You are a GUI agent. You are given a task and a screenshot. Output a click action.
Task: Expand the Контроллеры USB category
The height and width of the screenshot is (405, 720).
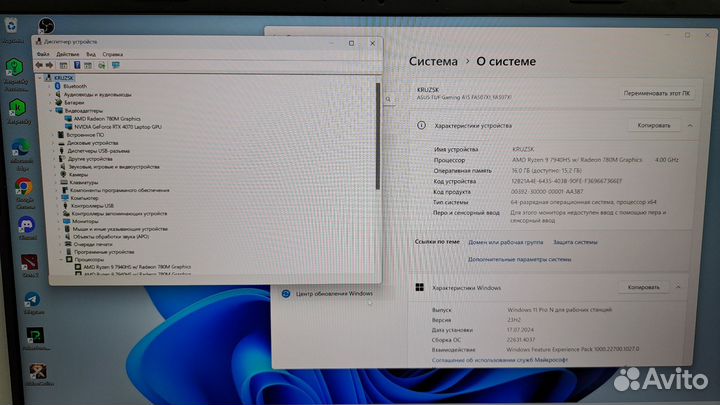pos(58,206)
